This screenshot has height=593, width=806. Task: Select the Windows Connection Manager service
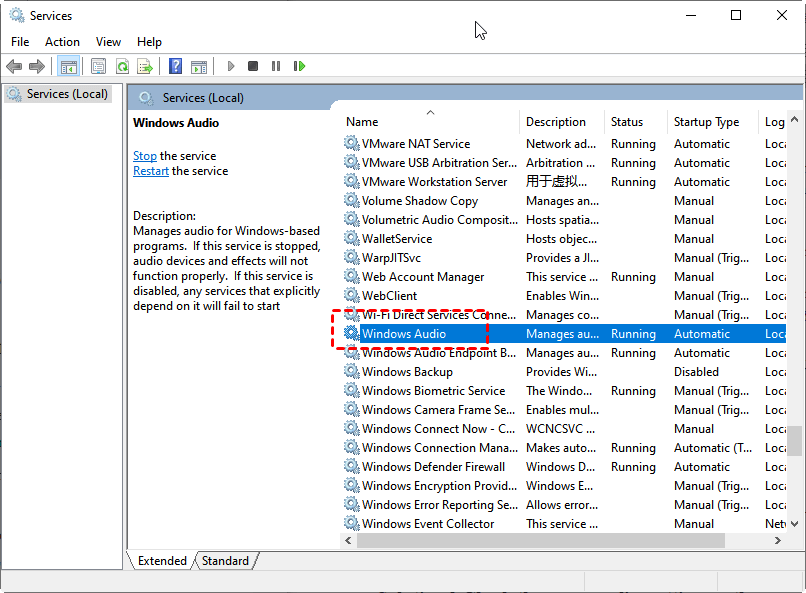[563, 448]
